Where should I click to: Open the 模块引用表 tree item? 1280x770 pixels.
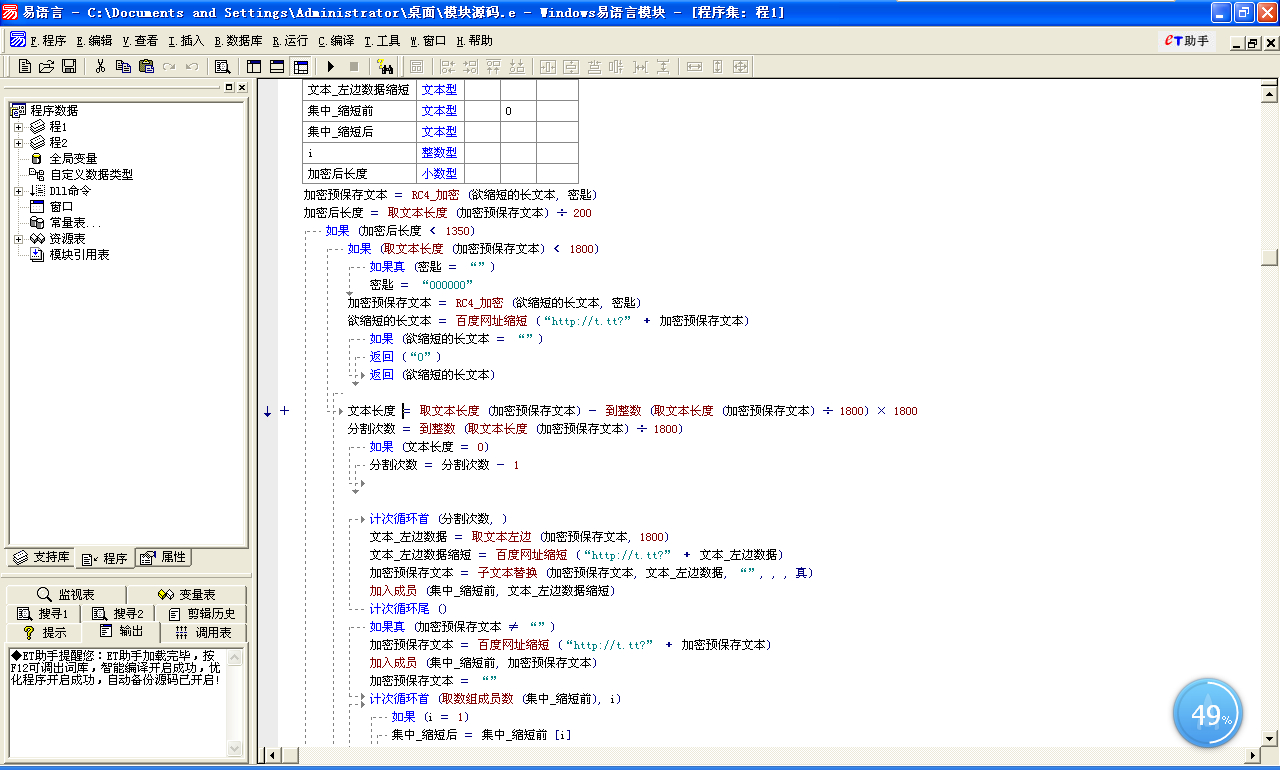tap(79, 255)
